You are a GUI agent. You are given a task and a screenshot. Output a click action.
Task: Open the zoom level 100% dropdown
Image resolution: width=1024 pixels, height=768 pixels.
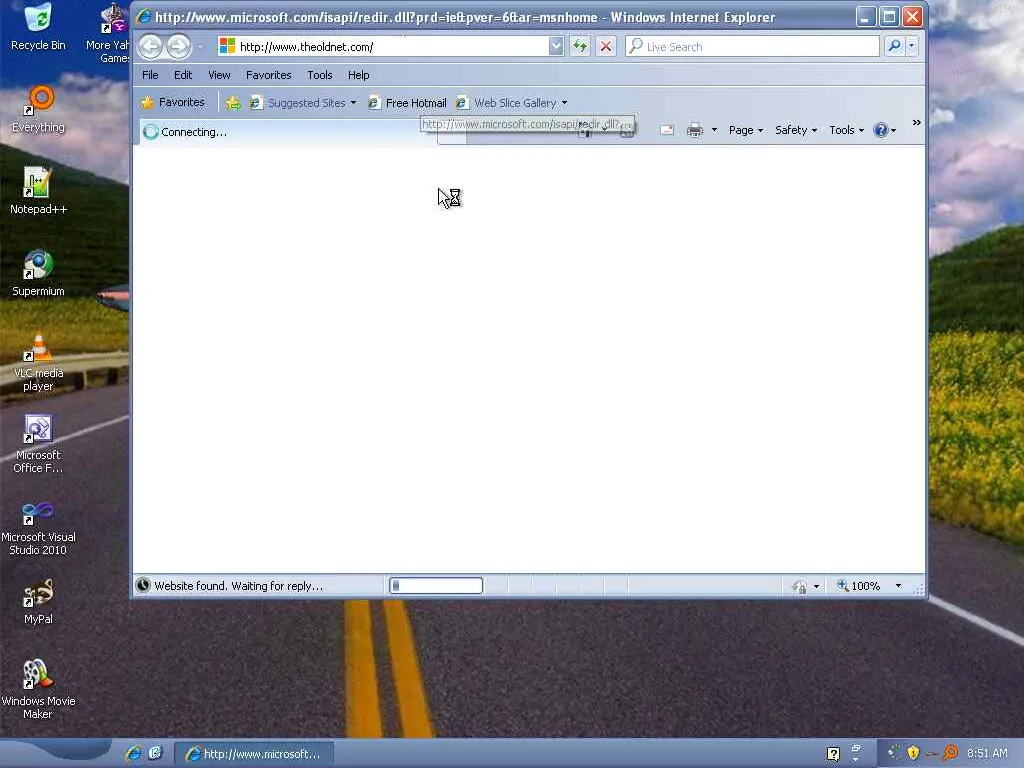click(x=898, y=586)
